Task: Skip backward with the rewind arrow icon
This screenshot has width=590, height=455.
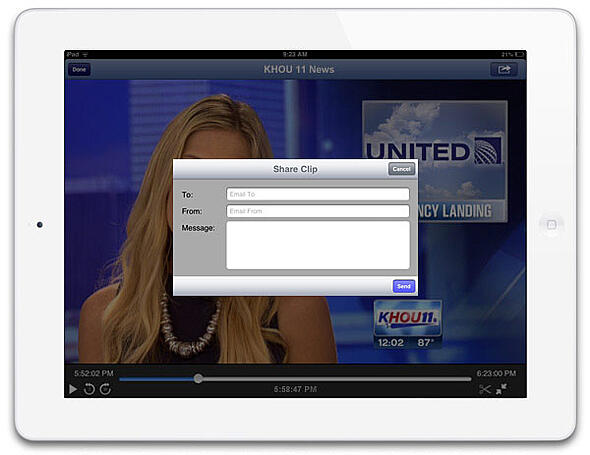Action: pyautogui.click(x=89, y=389)
